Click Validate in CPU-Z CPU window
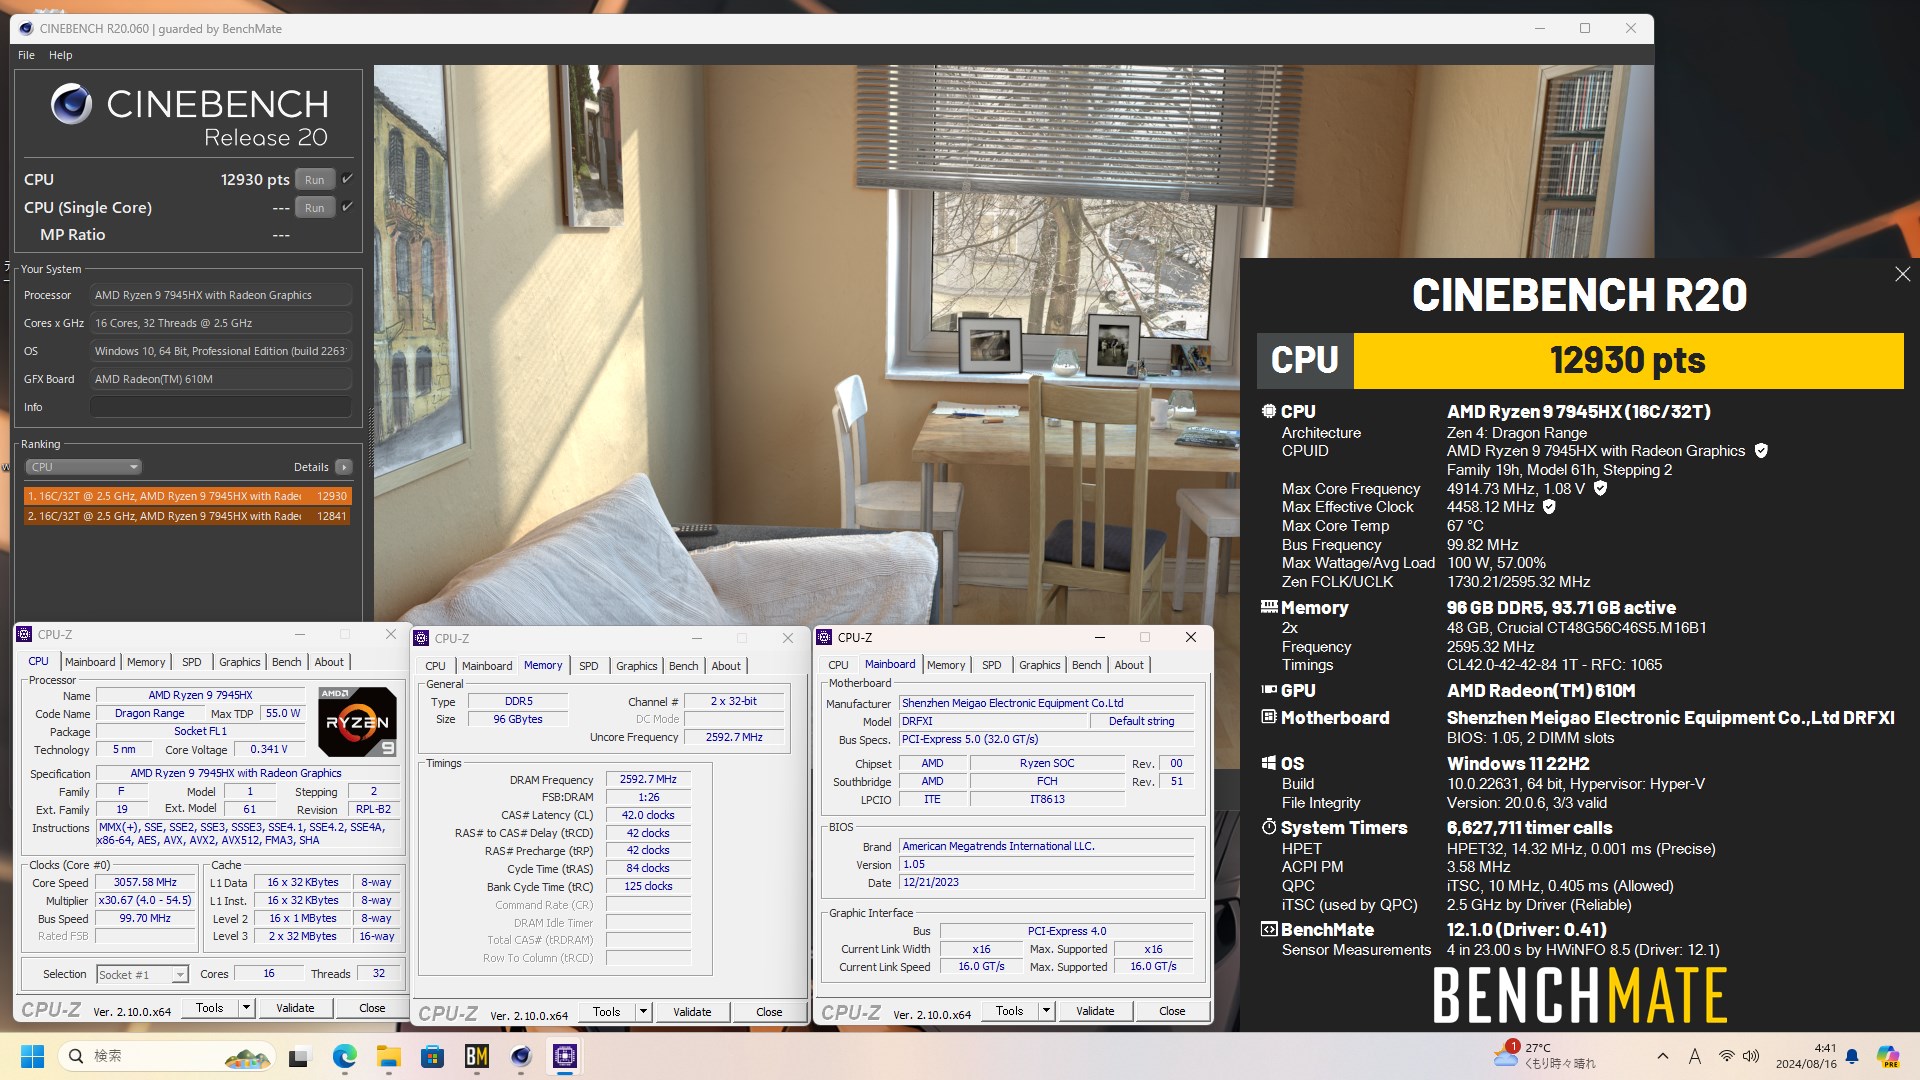 click(x=295, y=1008)
